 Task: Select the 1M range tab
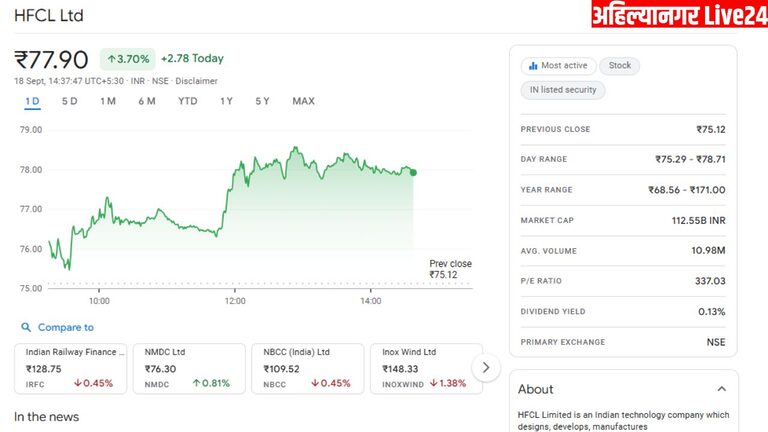[x=108, y=101]
